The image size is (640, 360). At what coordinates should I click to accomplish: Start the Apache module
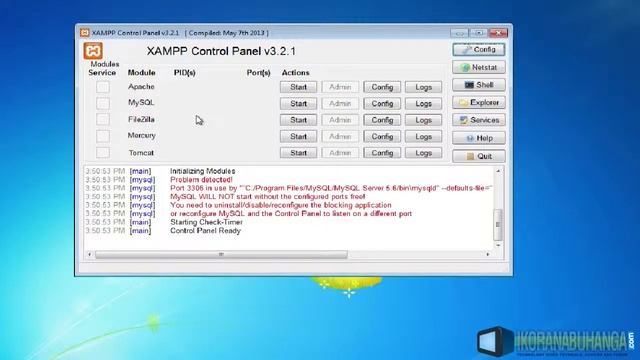point(298,87)
